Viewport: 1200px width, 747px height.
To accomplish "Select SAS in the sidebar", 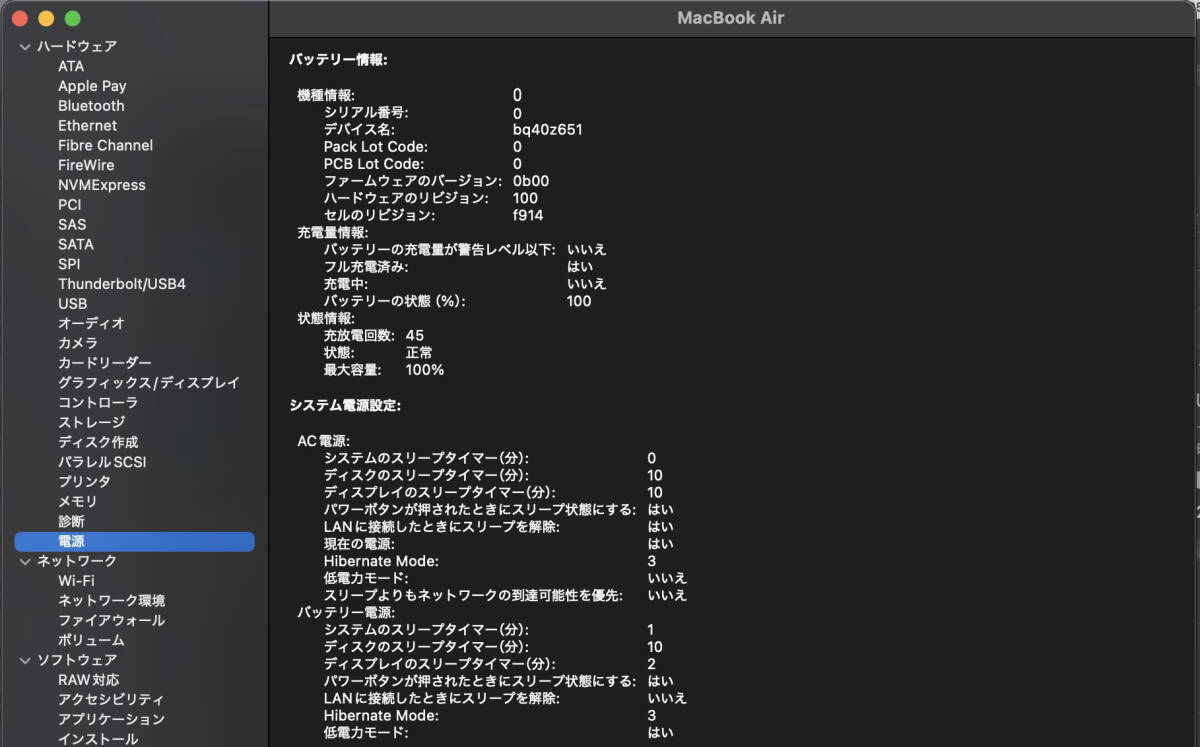I will pyautogui.click(x=72, y=224).
